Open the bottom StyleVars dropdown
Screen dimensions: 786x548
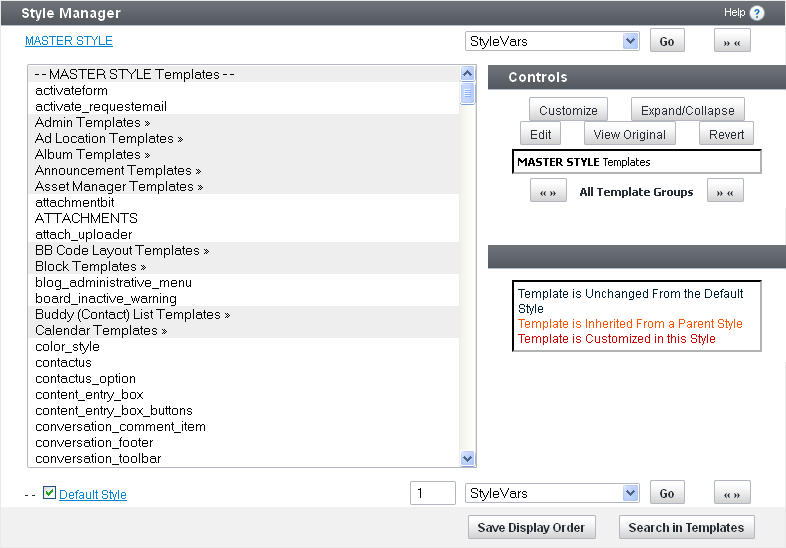coord(552,493)
